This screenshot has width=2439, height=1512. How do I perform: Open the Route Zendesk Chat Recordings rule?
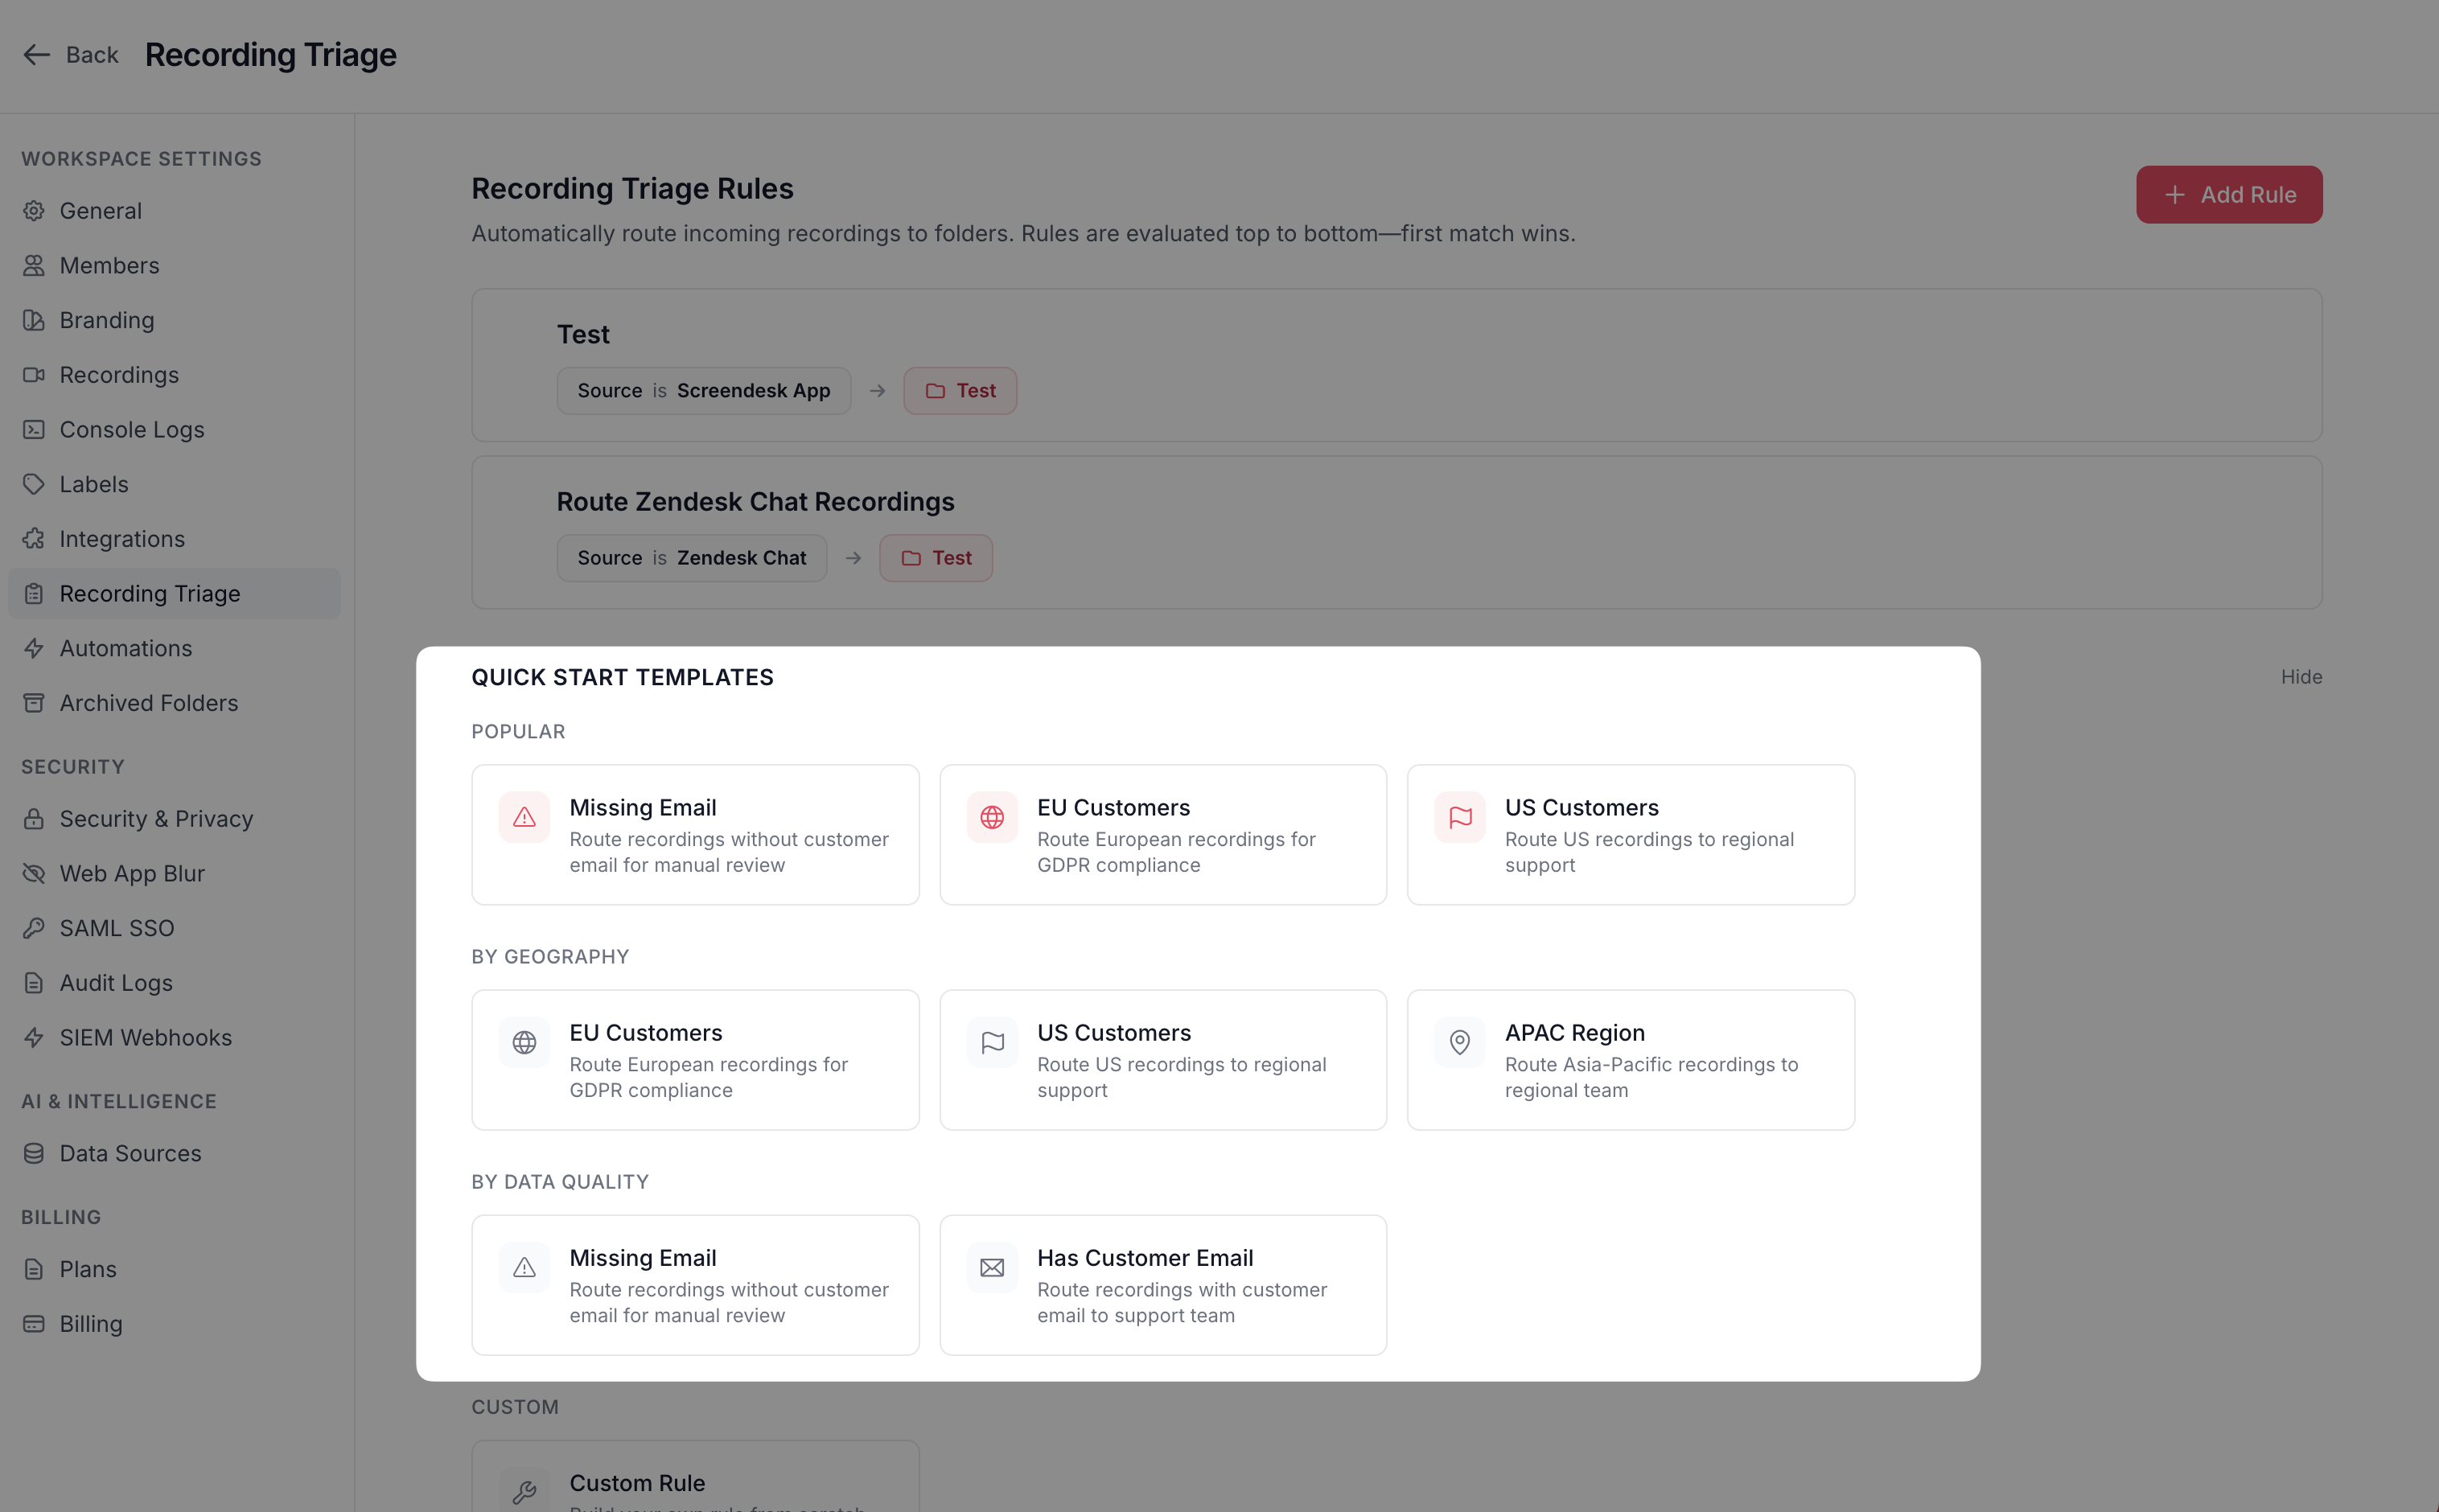(755, 502)
